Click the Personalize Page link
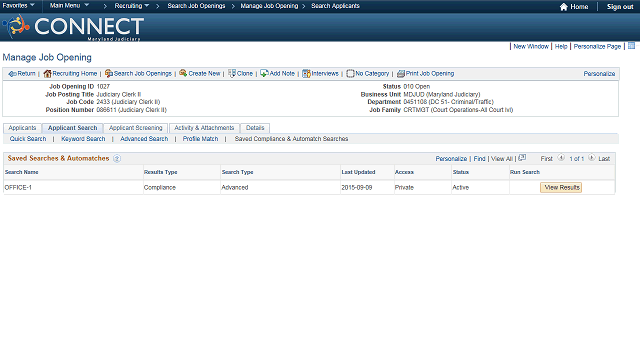Image resolution: width=640 pixels, height=360 pixels. coord(597,47)
